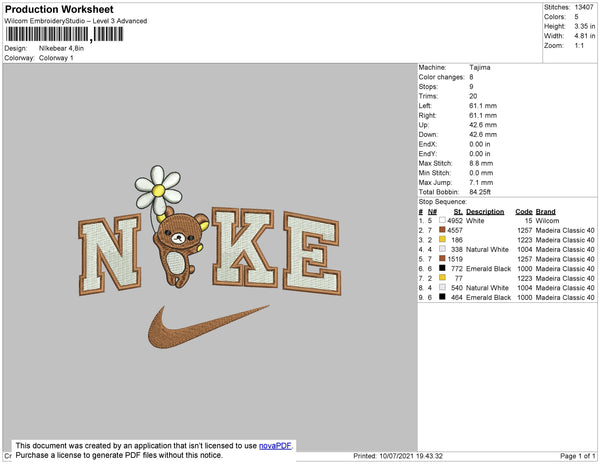Screen dimensions: 600x464
Task: Click the 'St.' column header
Action: pos(458,212)
